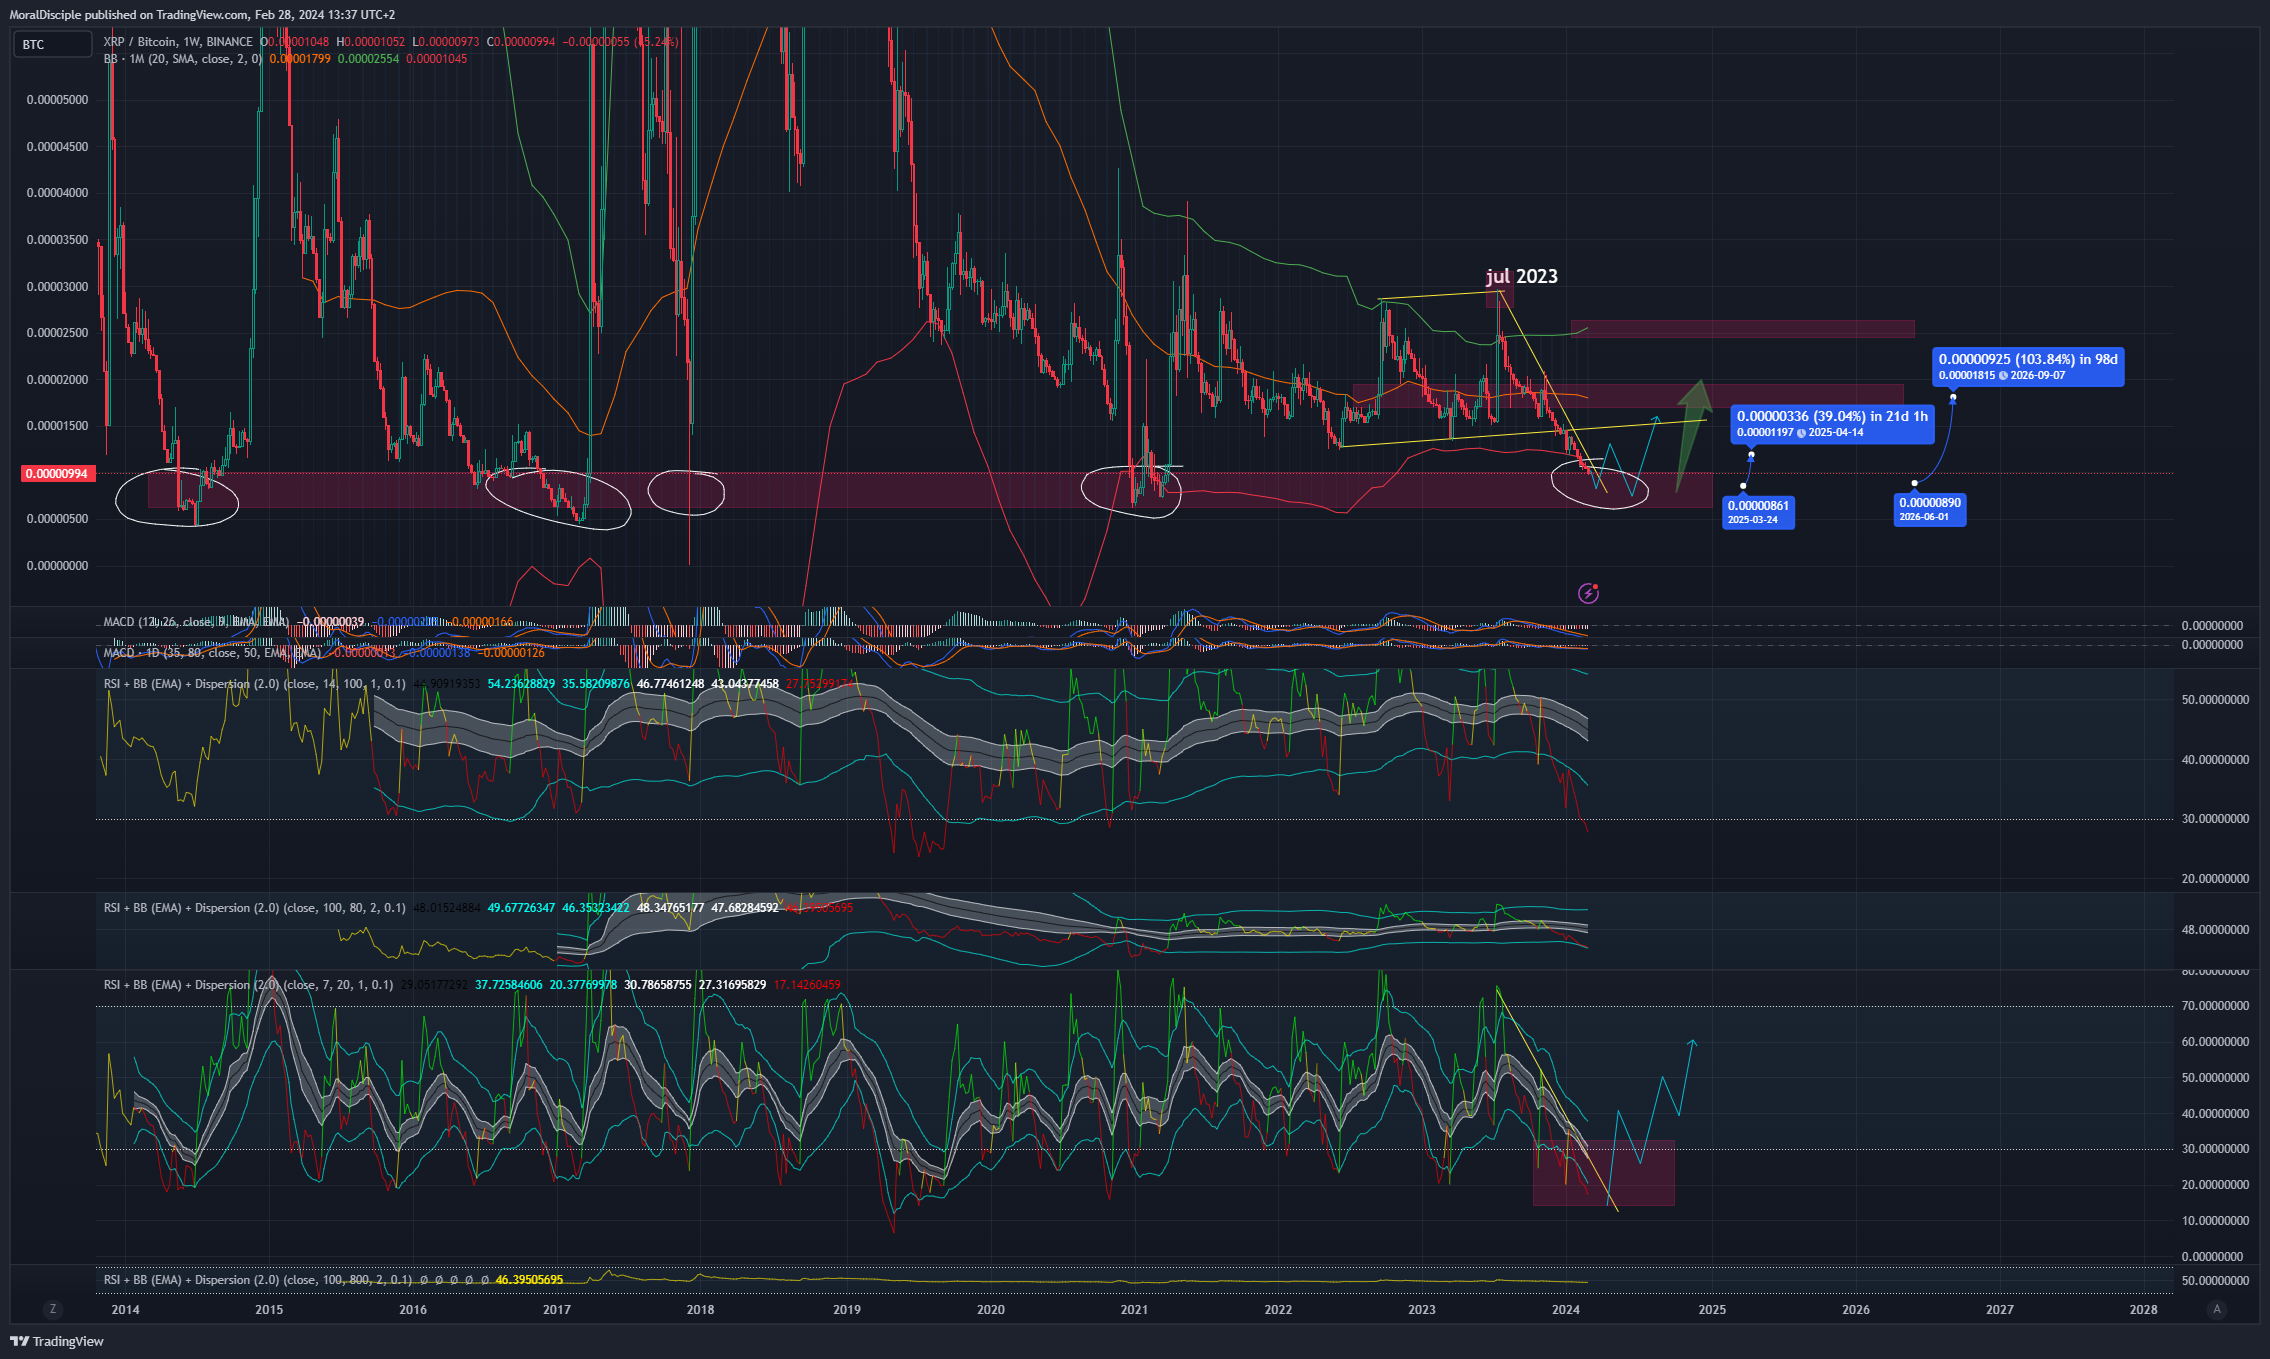Click the forecast start label 0.00000890

pos(1930,509)
